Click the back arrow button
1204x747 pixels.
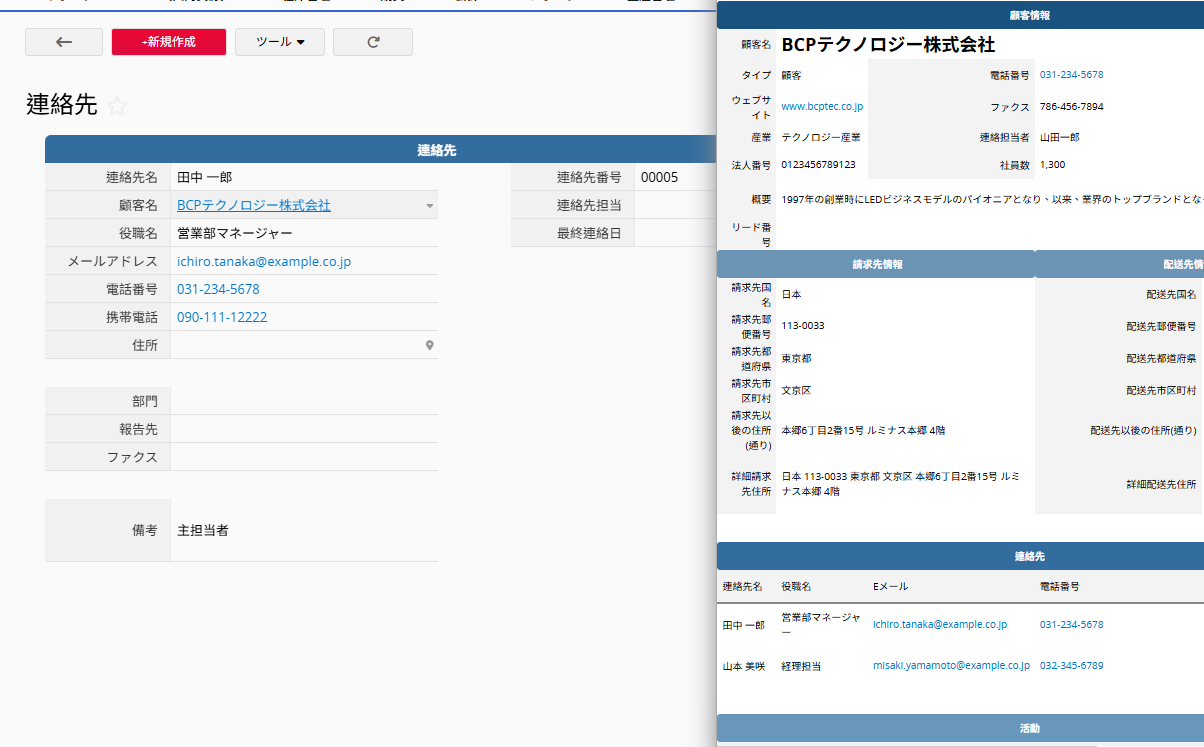point(64,42)
